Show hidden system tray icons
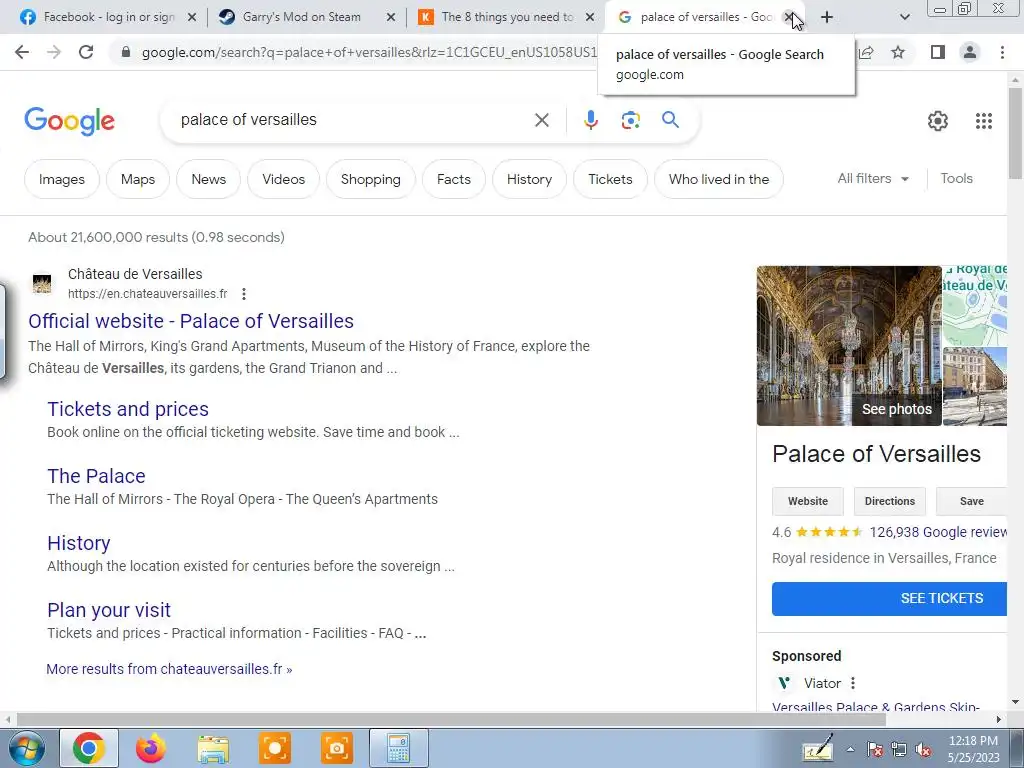 pyautogui.click(x=850, y=749)
